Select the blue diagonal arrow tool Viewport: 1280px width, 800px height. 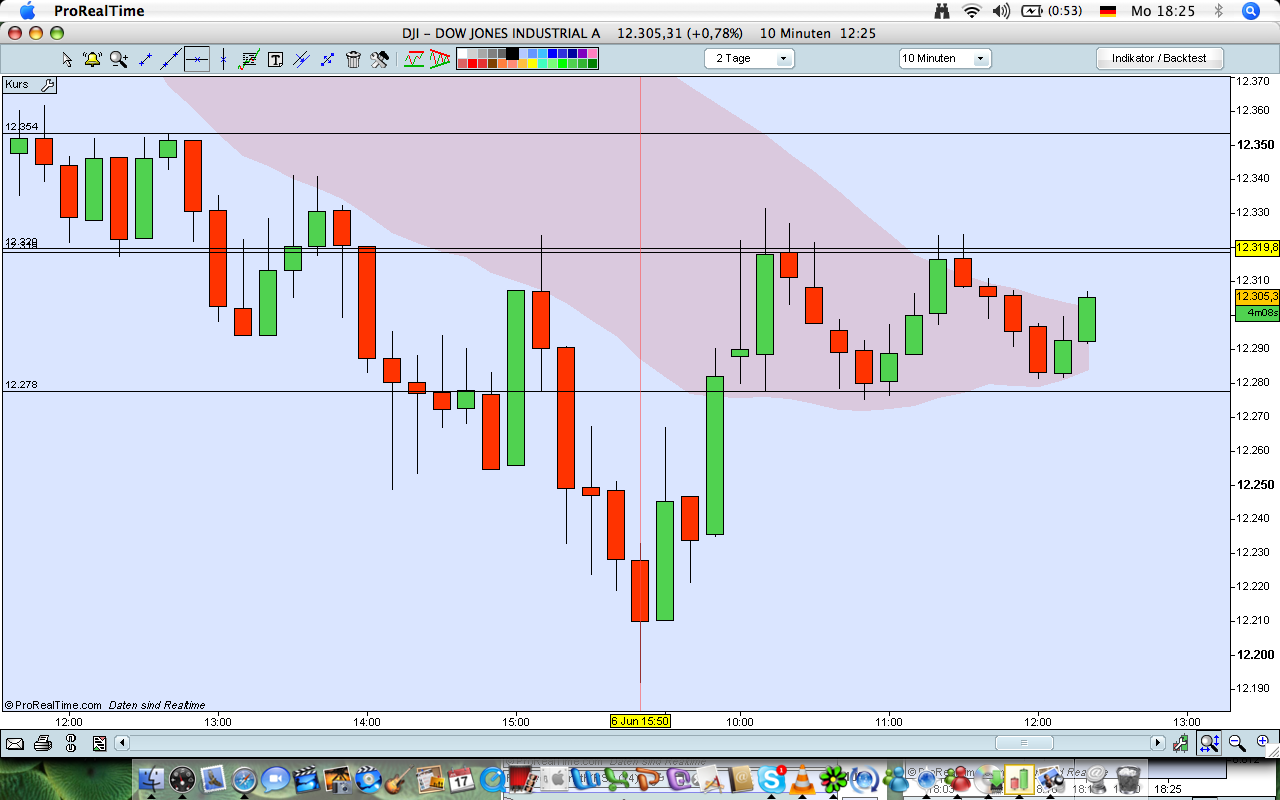click(x=327, y=59)
